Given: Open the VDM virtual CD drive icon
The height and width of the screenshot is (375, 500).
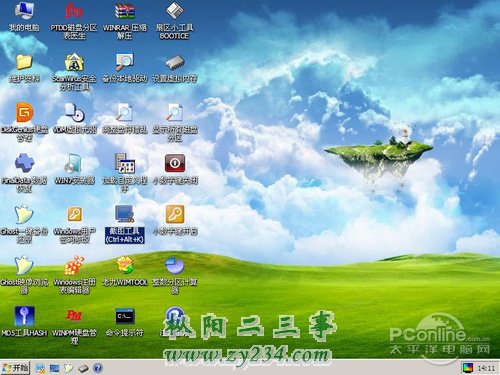Looking at the screenshot, I should (74, 113).
